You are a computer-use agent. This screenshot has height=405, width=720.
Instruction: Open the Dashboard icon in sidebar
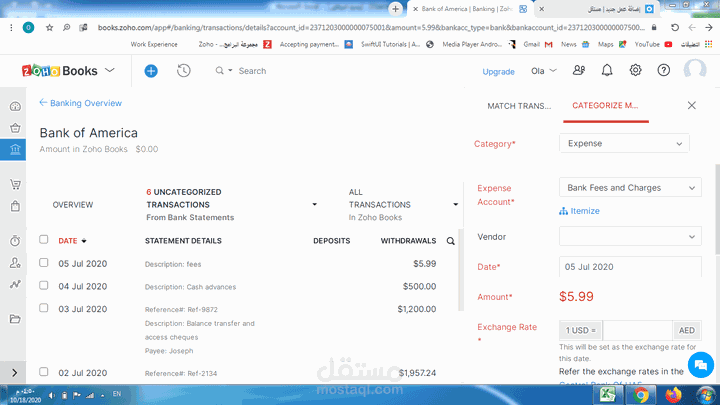15,107
